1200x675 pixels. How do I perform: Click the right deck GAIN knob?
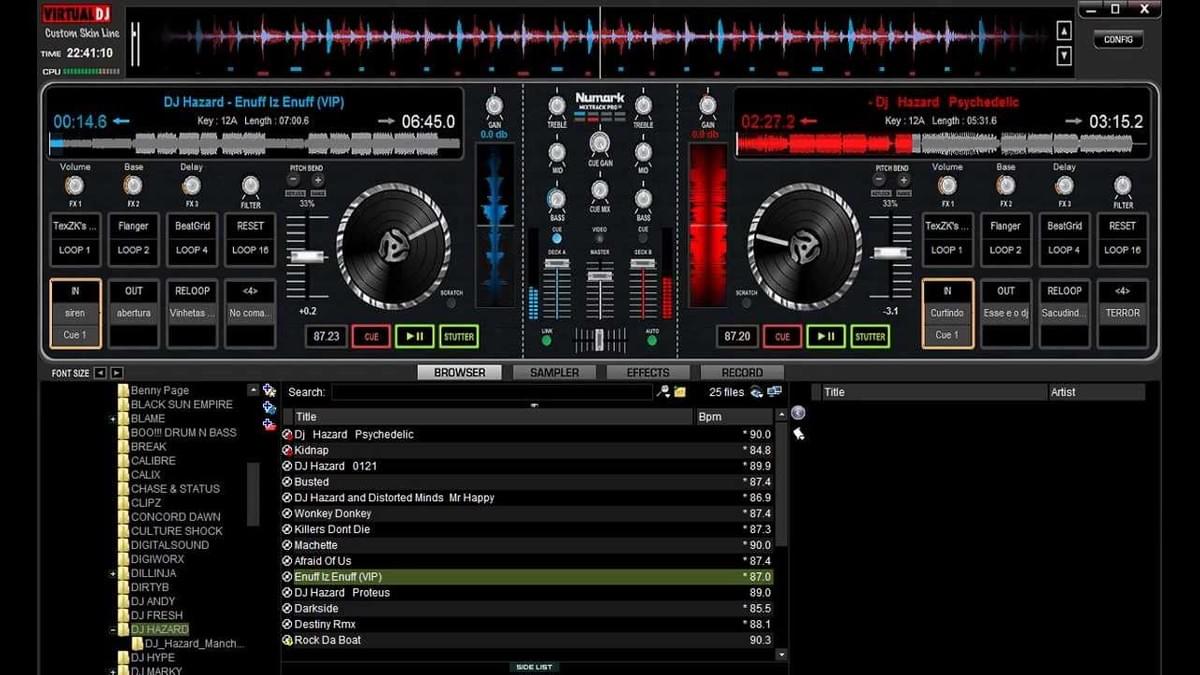click(x=707, y=105)
